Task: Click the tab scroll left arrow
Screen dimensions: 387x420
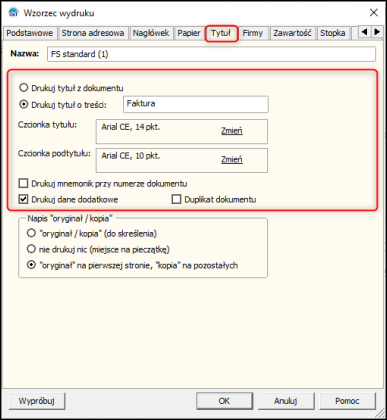Action: pos(364,32)
